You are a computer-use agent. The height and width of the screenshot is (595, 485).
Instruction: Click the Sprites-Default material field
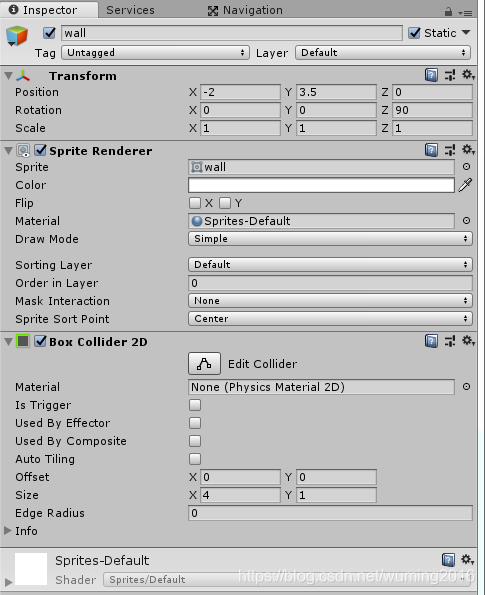pyautogui.click(x=321, y=221)
